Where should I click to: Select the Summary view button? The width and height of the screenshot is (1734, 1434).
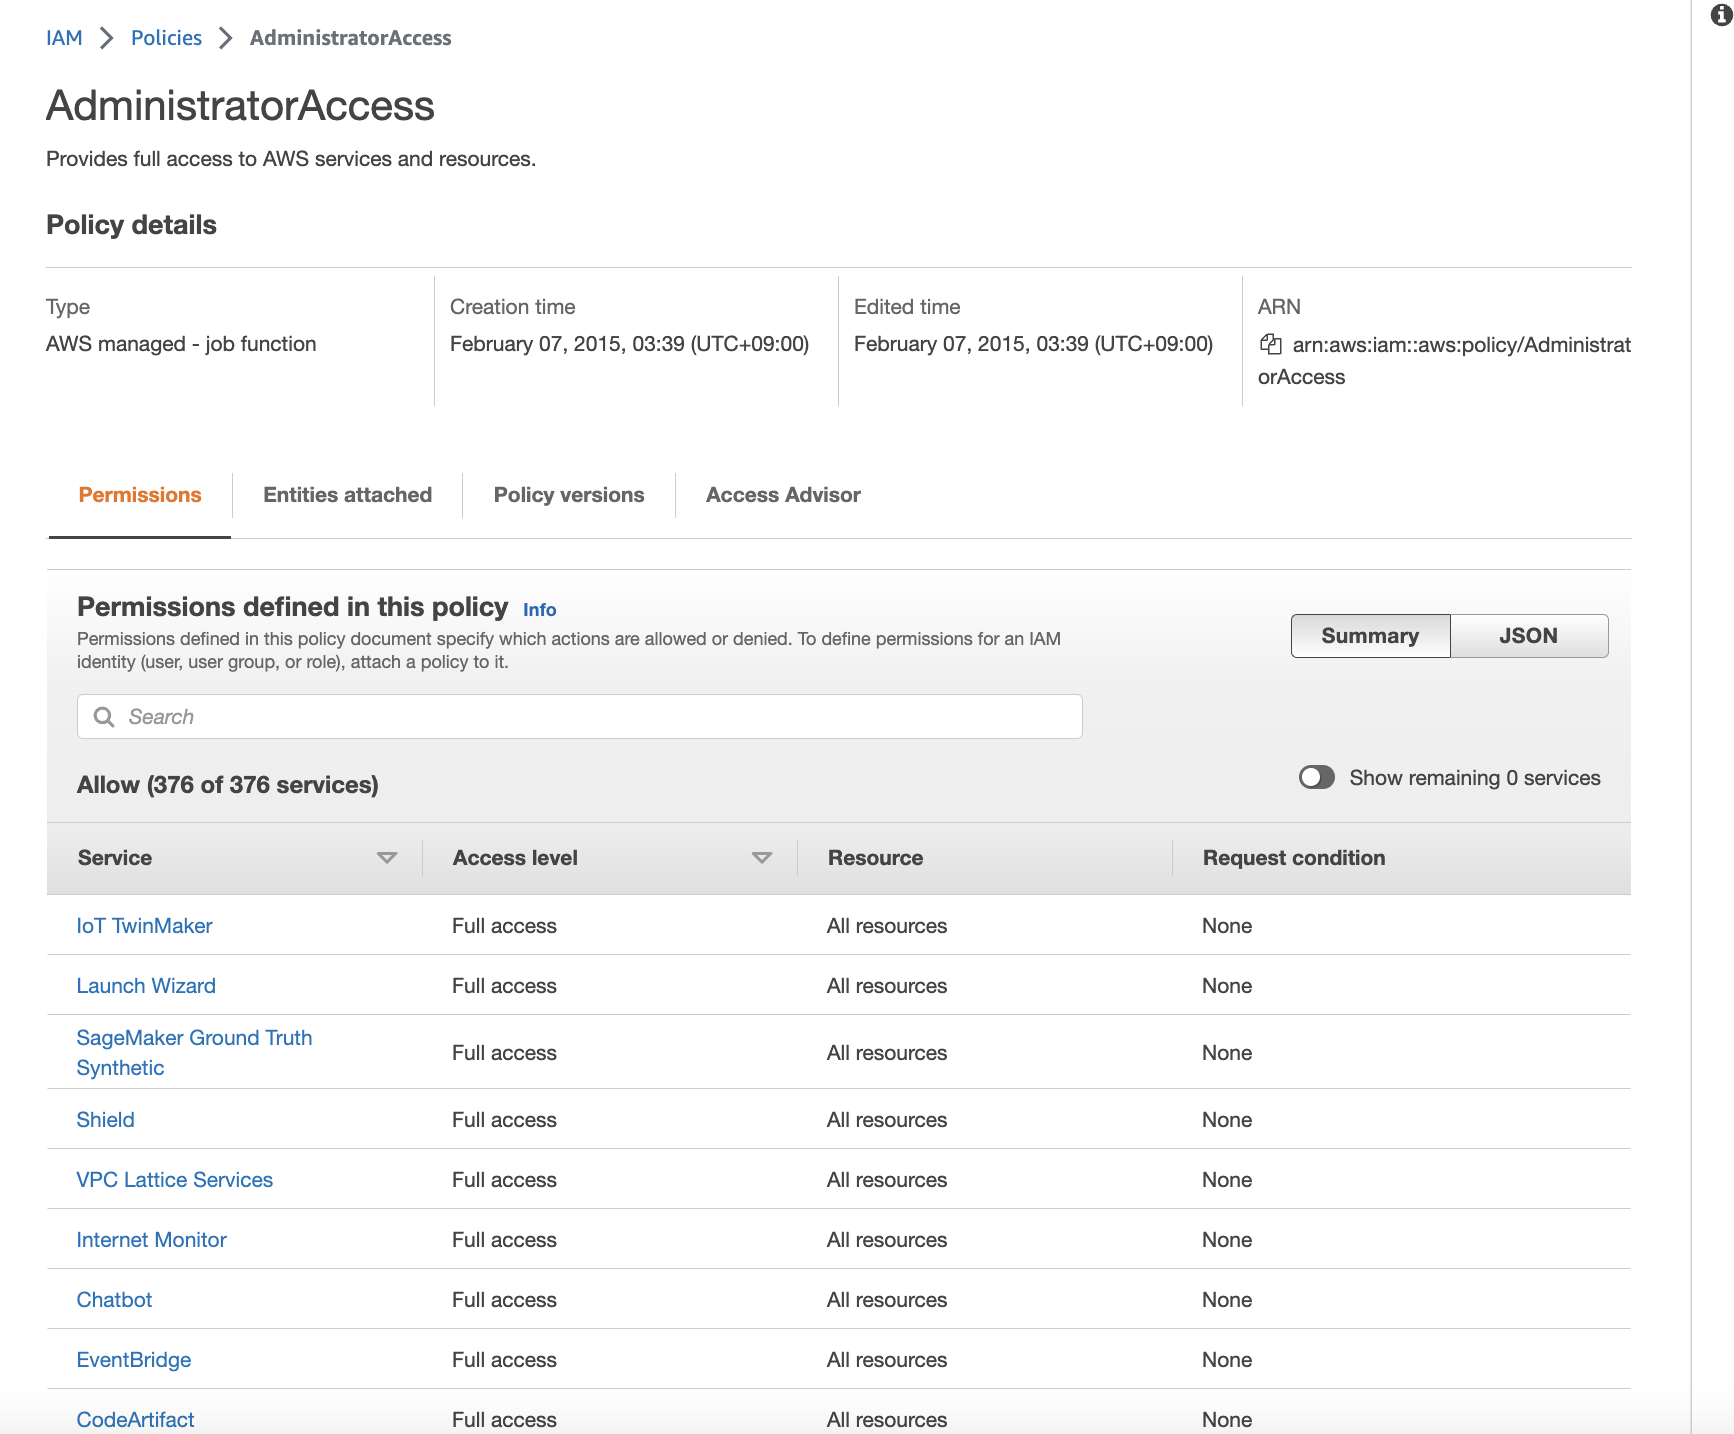coord(1370,636)
